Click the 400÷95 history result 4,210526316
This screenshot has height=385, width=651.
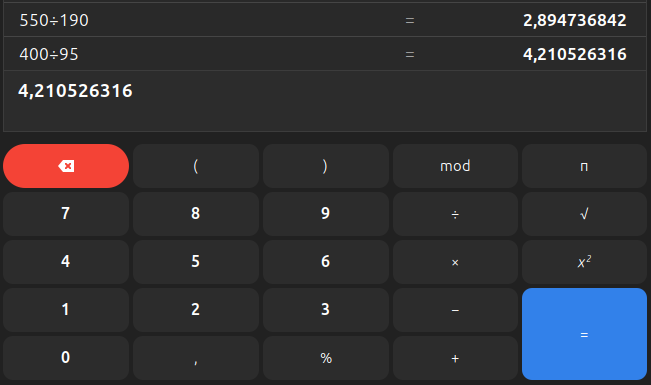tap(575, 54)
